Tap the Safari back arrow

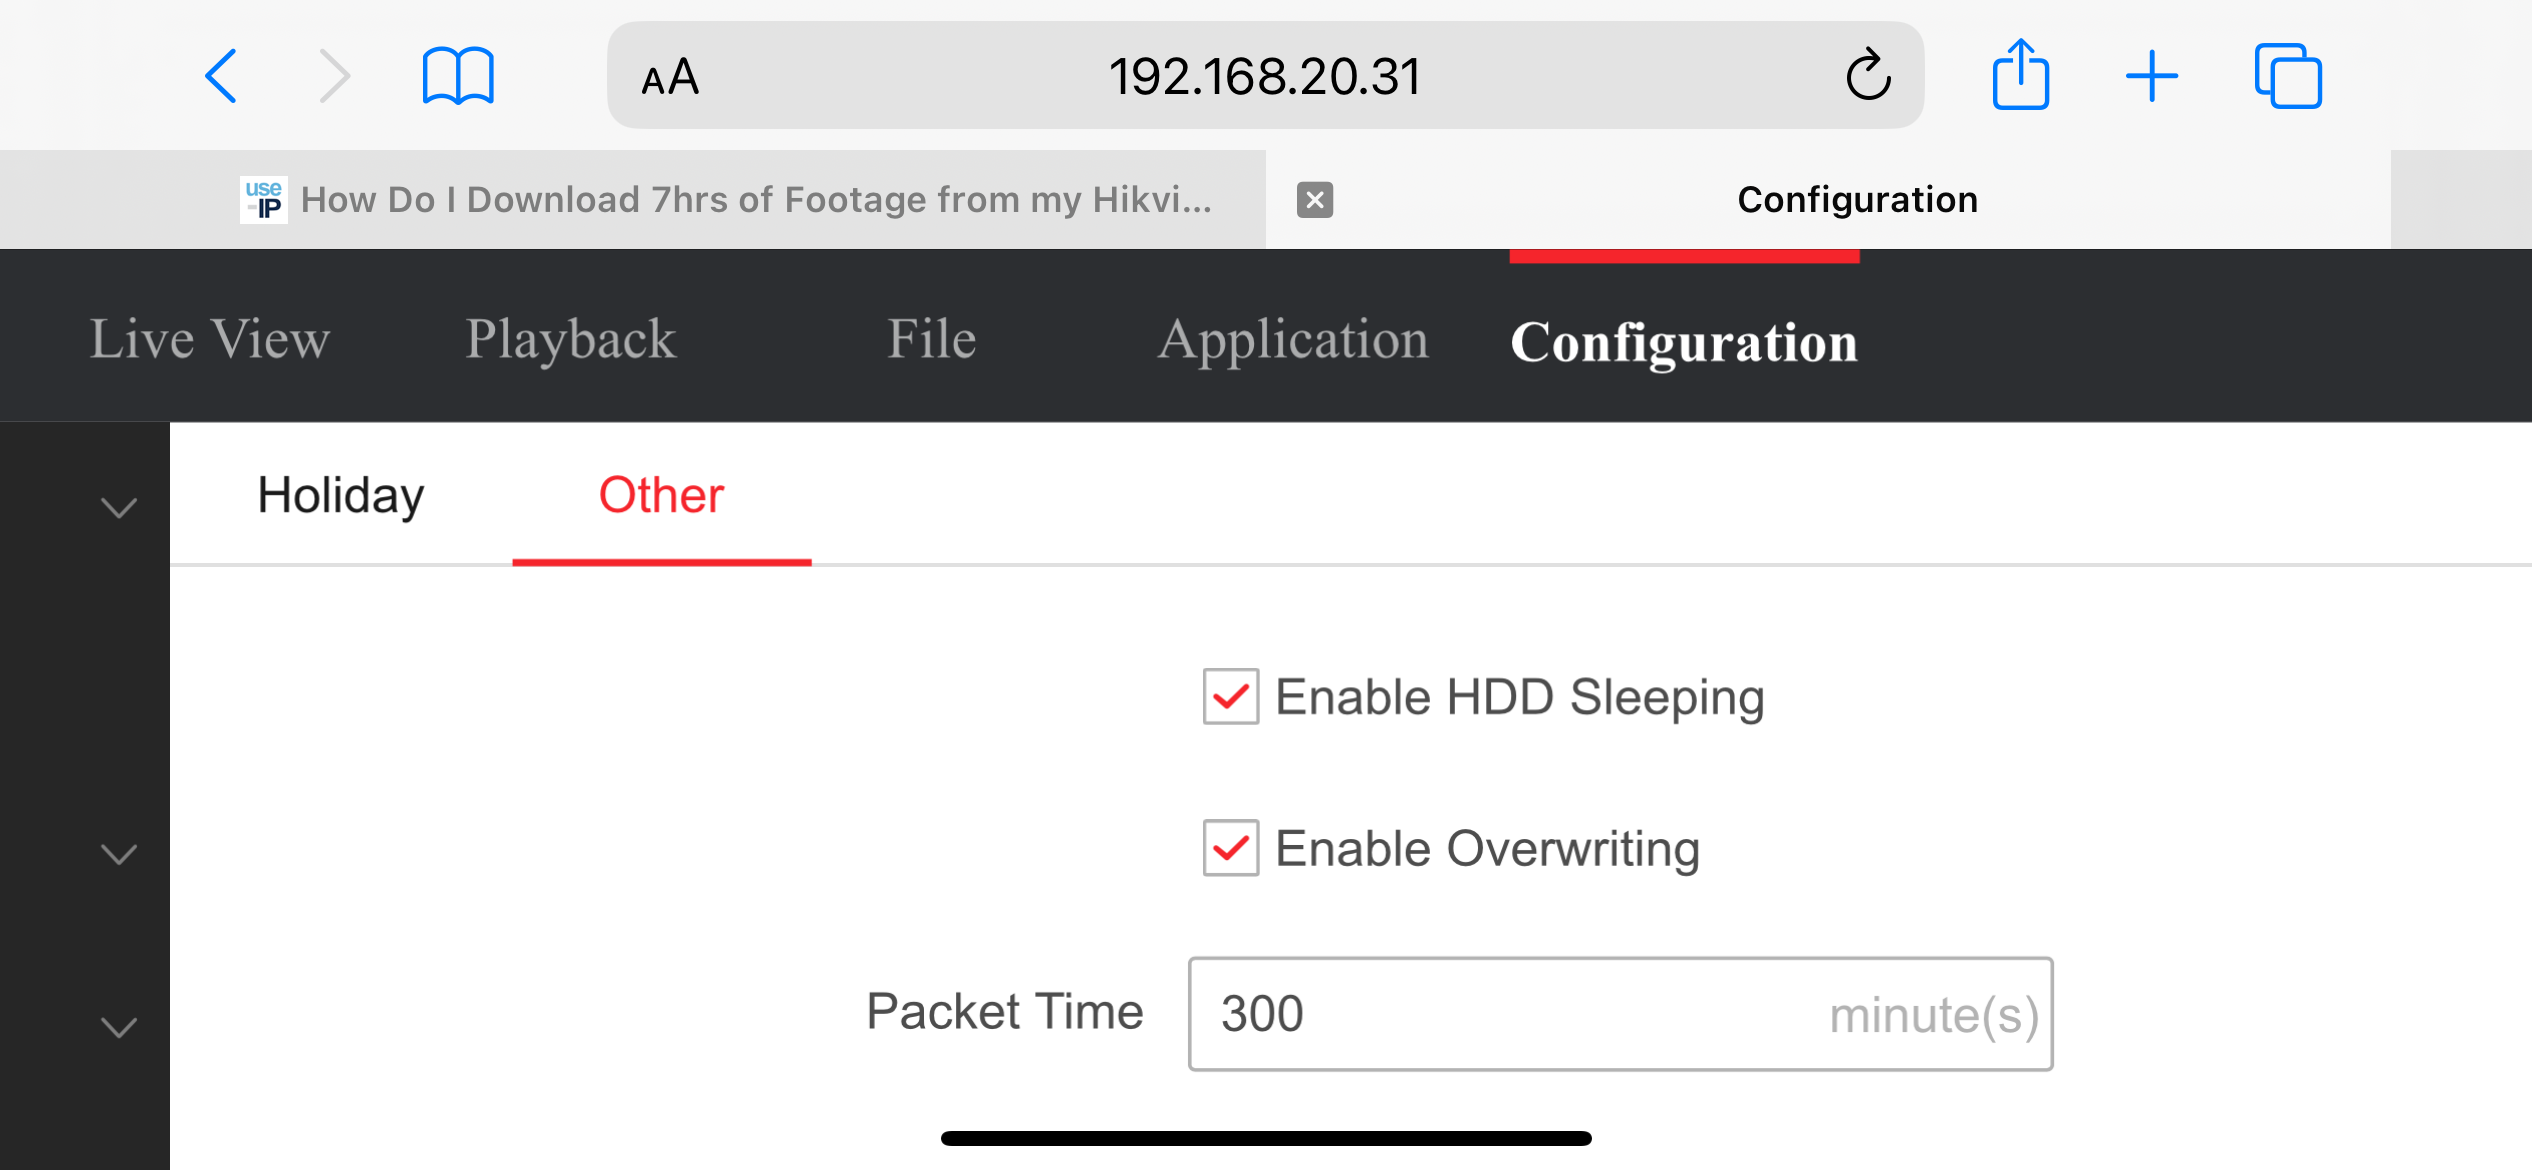(x=221, y=76)
